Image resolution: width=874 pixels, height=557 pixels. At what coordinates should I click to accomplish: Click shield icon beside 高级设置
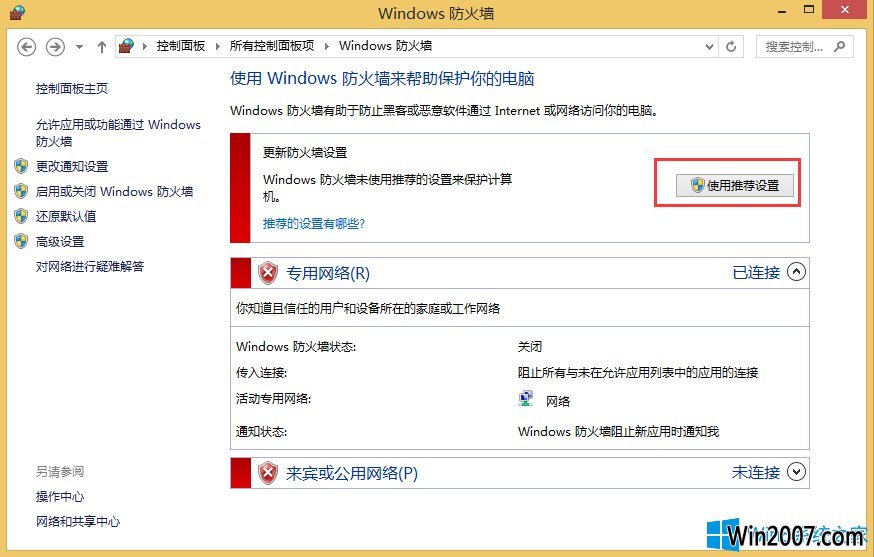click(21, 241)
